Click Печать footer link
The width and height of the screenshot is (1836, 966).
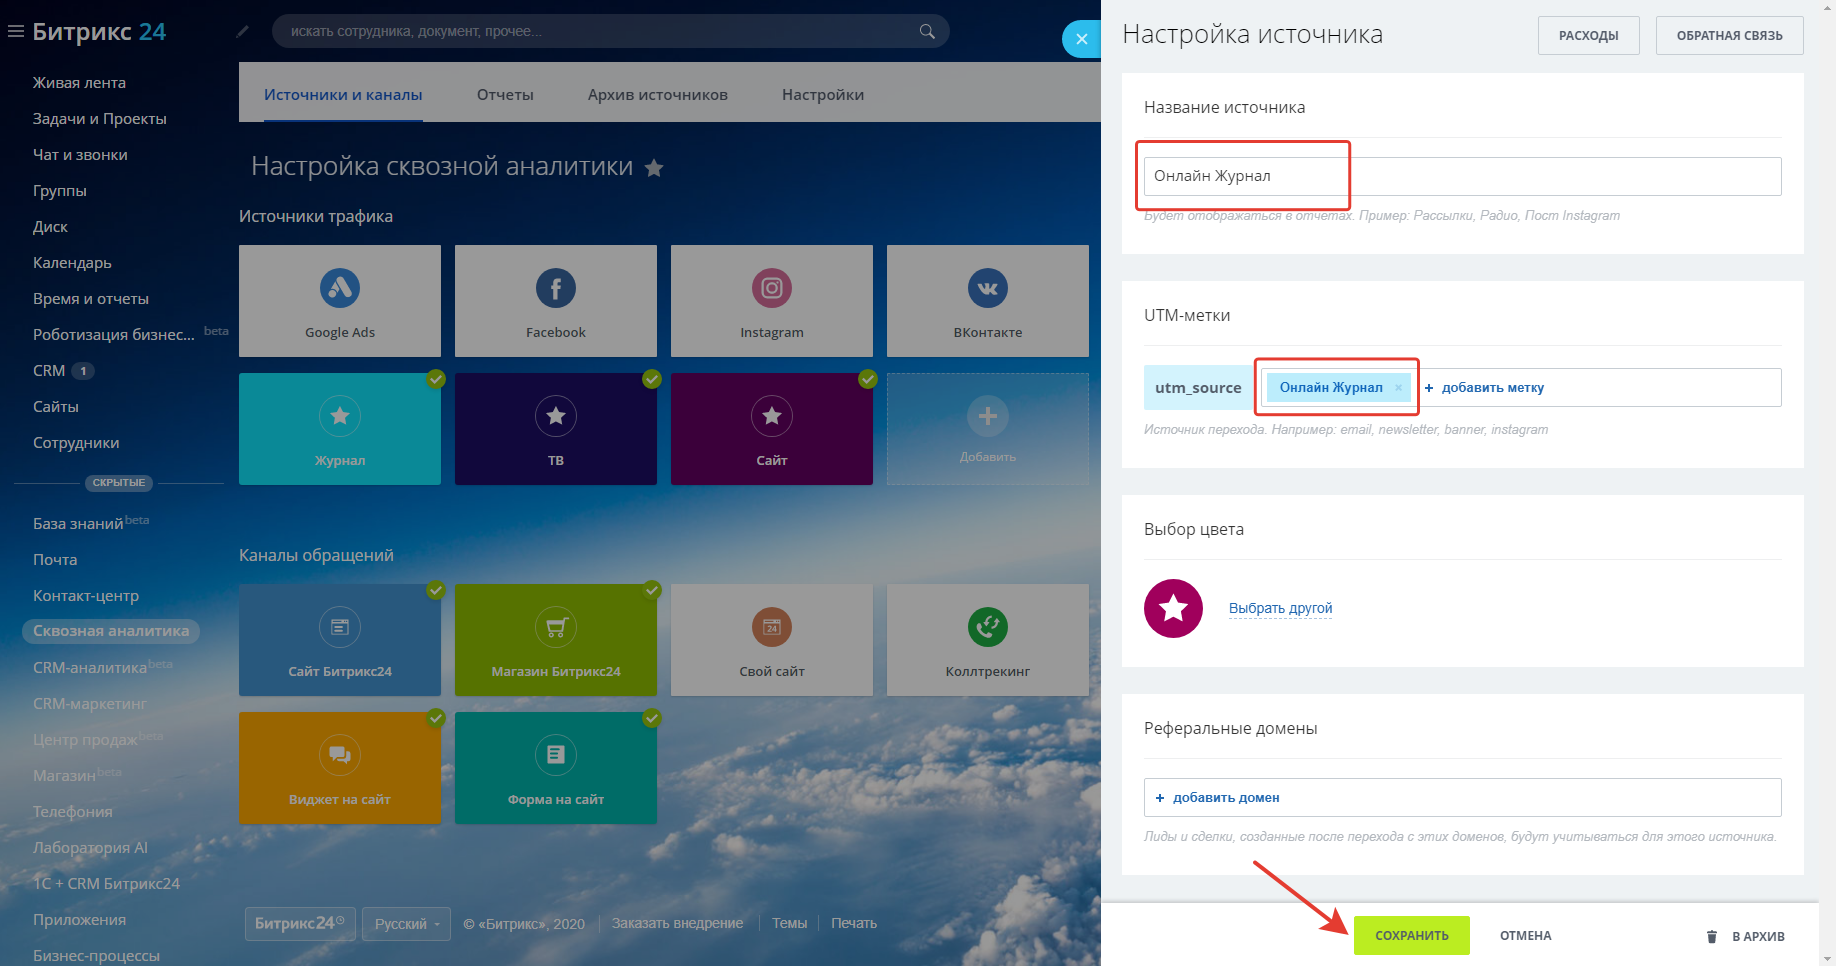point(854,924)
